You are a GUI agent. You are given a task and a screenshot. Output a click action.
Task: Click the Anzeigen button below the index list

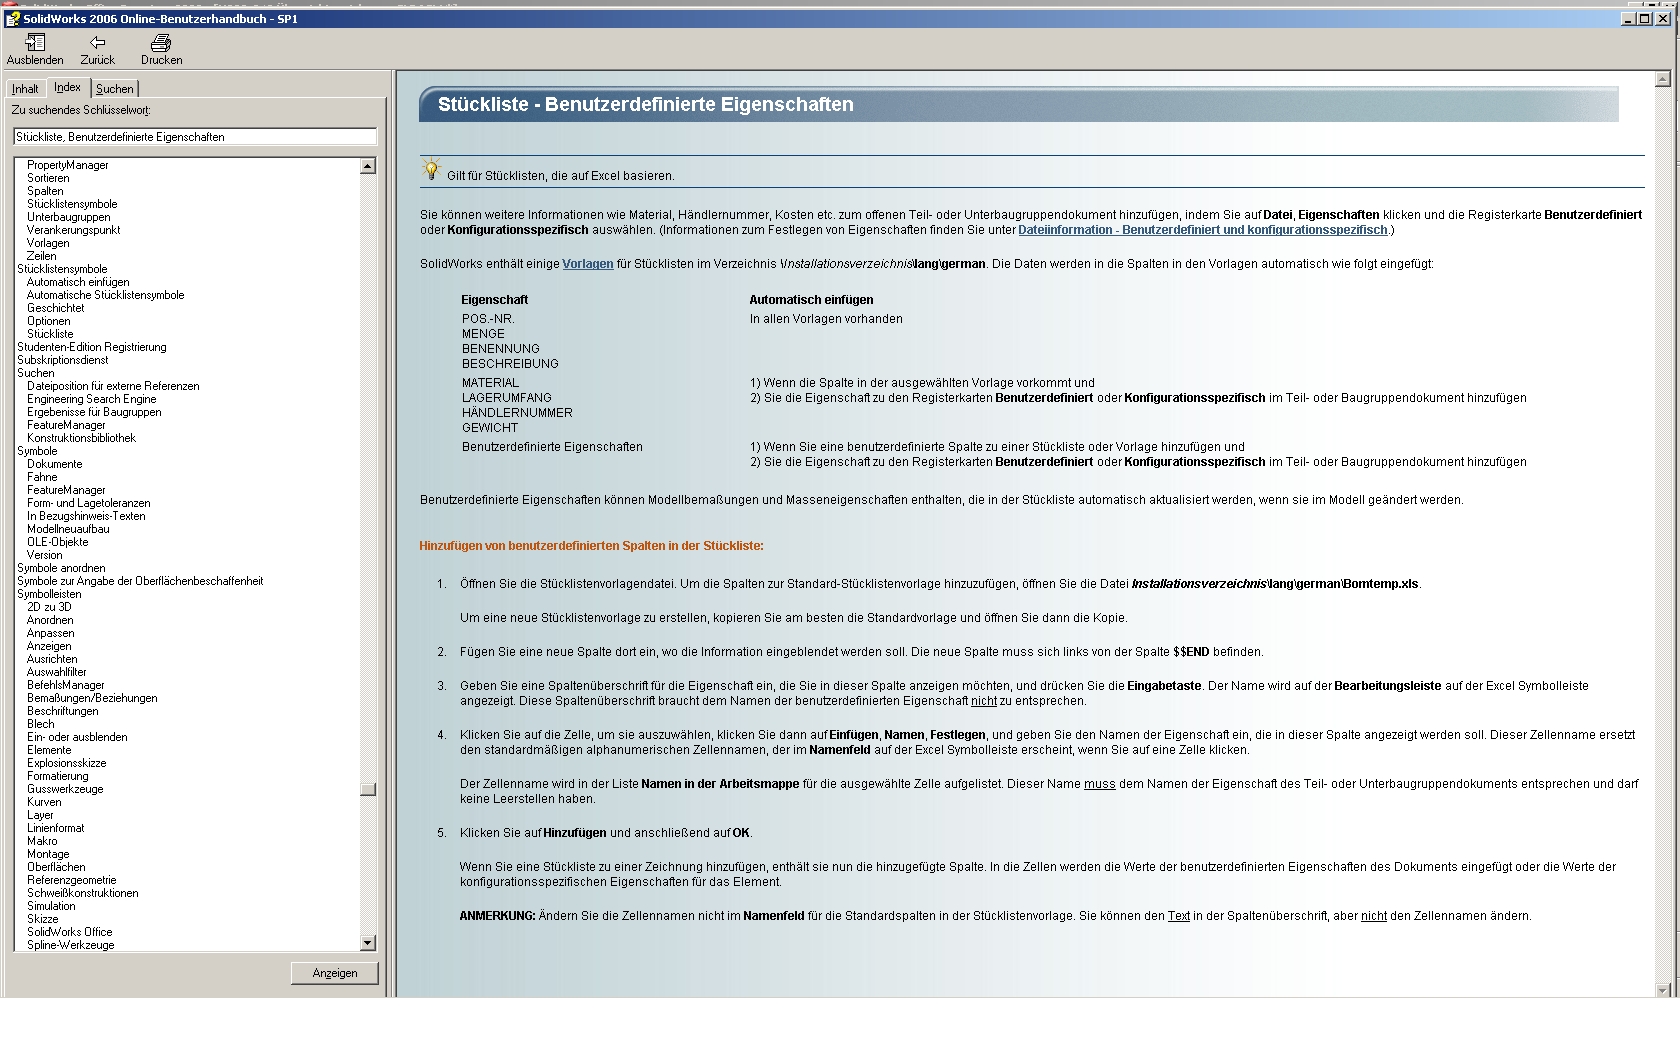[x=335, y=973]
